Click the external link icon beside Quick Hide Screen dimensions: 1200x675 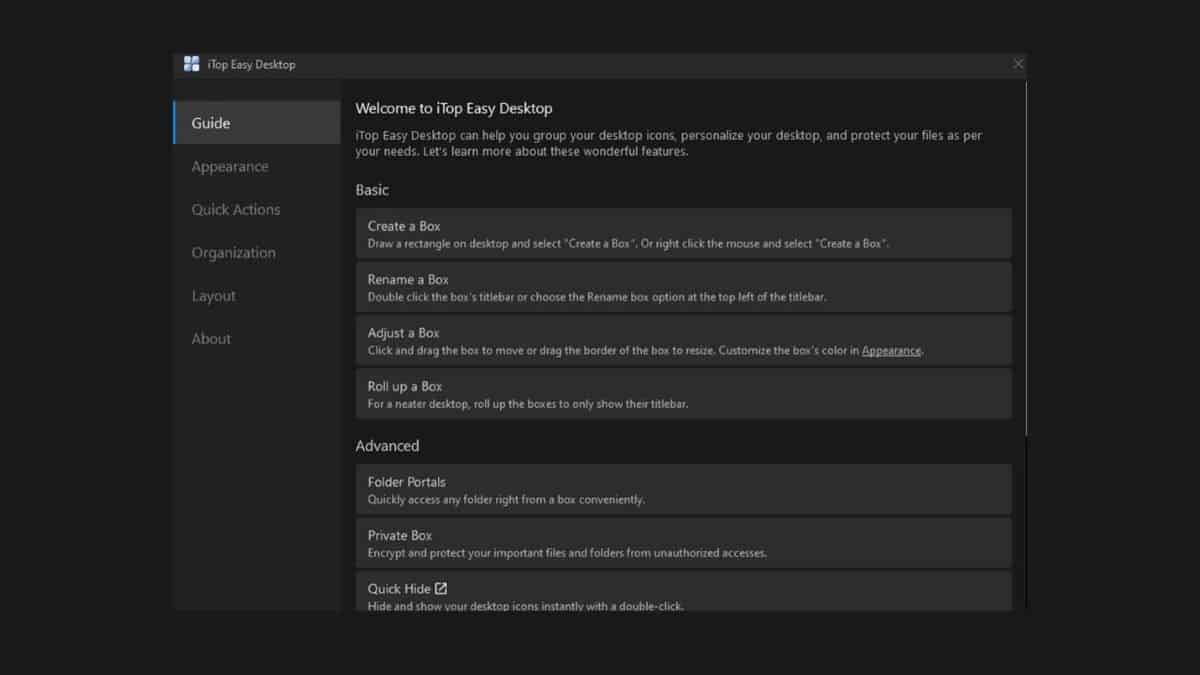(x=441, y=588)
